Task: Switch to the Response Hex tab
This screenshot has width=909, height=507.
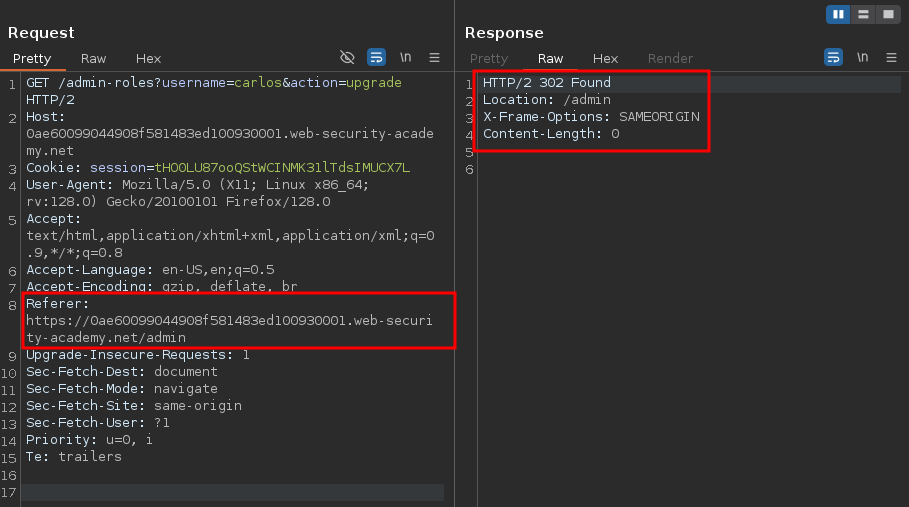Action: pos(605,59)
